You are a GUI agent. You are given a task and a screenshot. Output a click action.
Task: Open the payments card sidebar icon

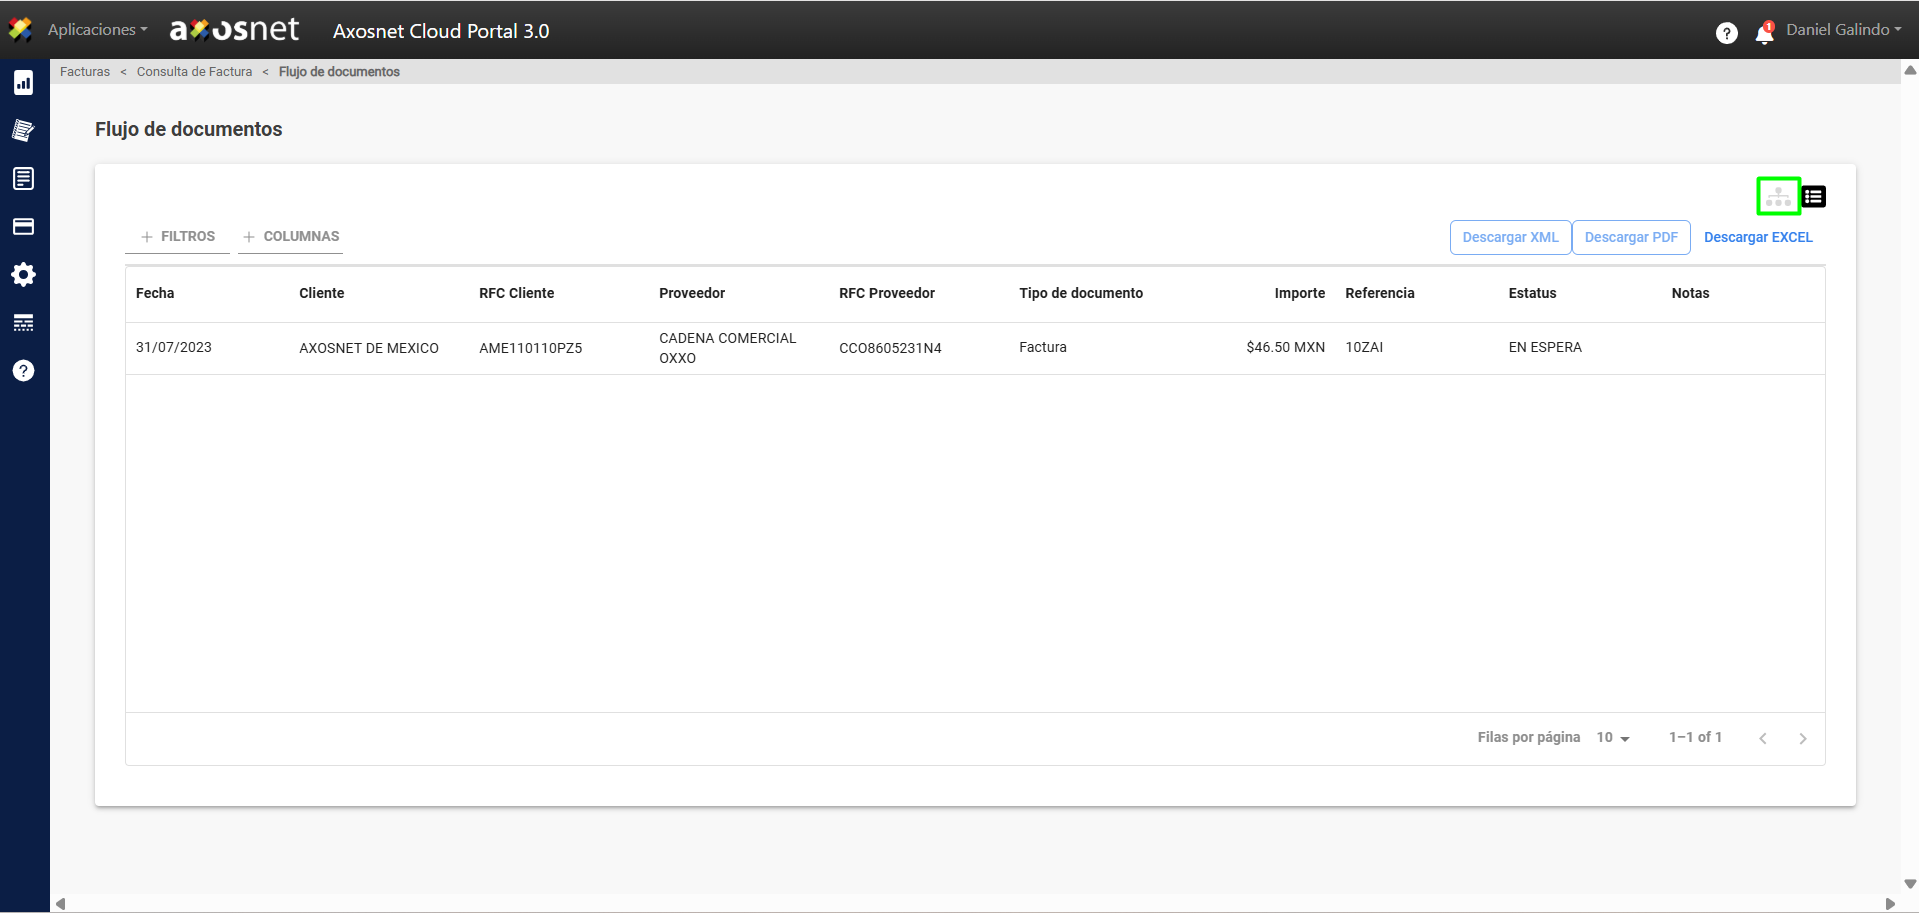point(23,227)
